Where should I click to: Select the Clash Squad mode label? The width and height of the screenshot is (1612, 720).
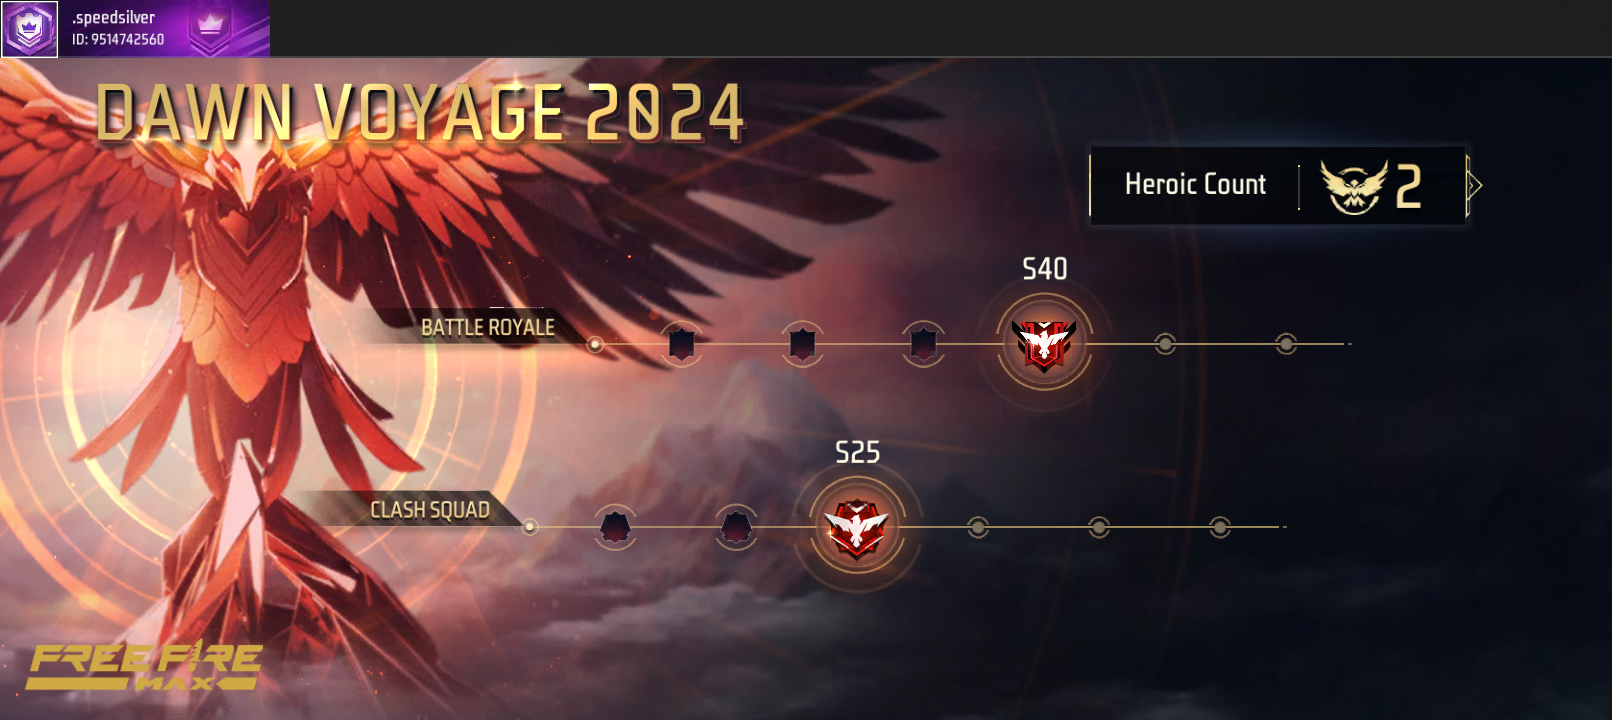tap(430, 510)
